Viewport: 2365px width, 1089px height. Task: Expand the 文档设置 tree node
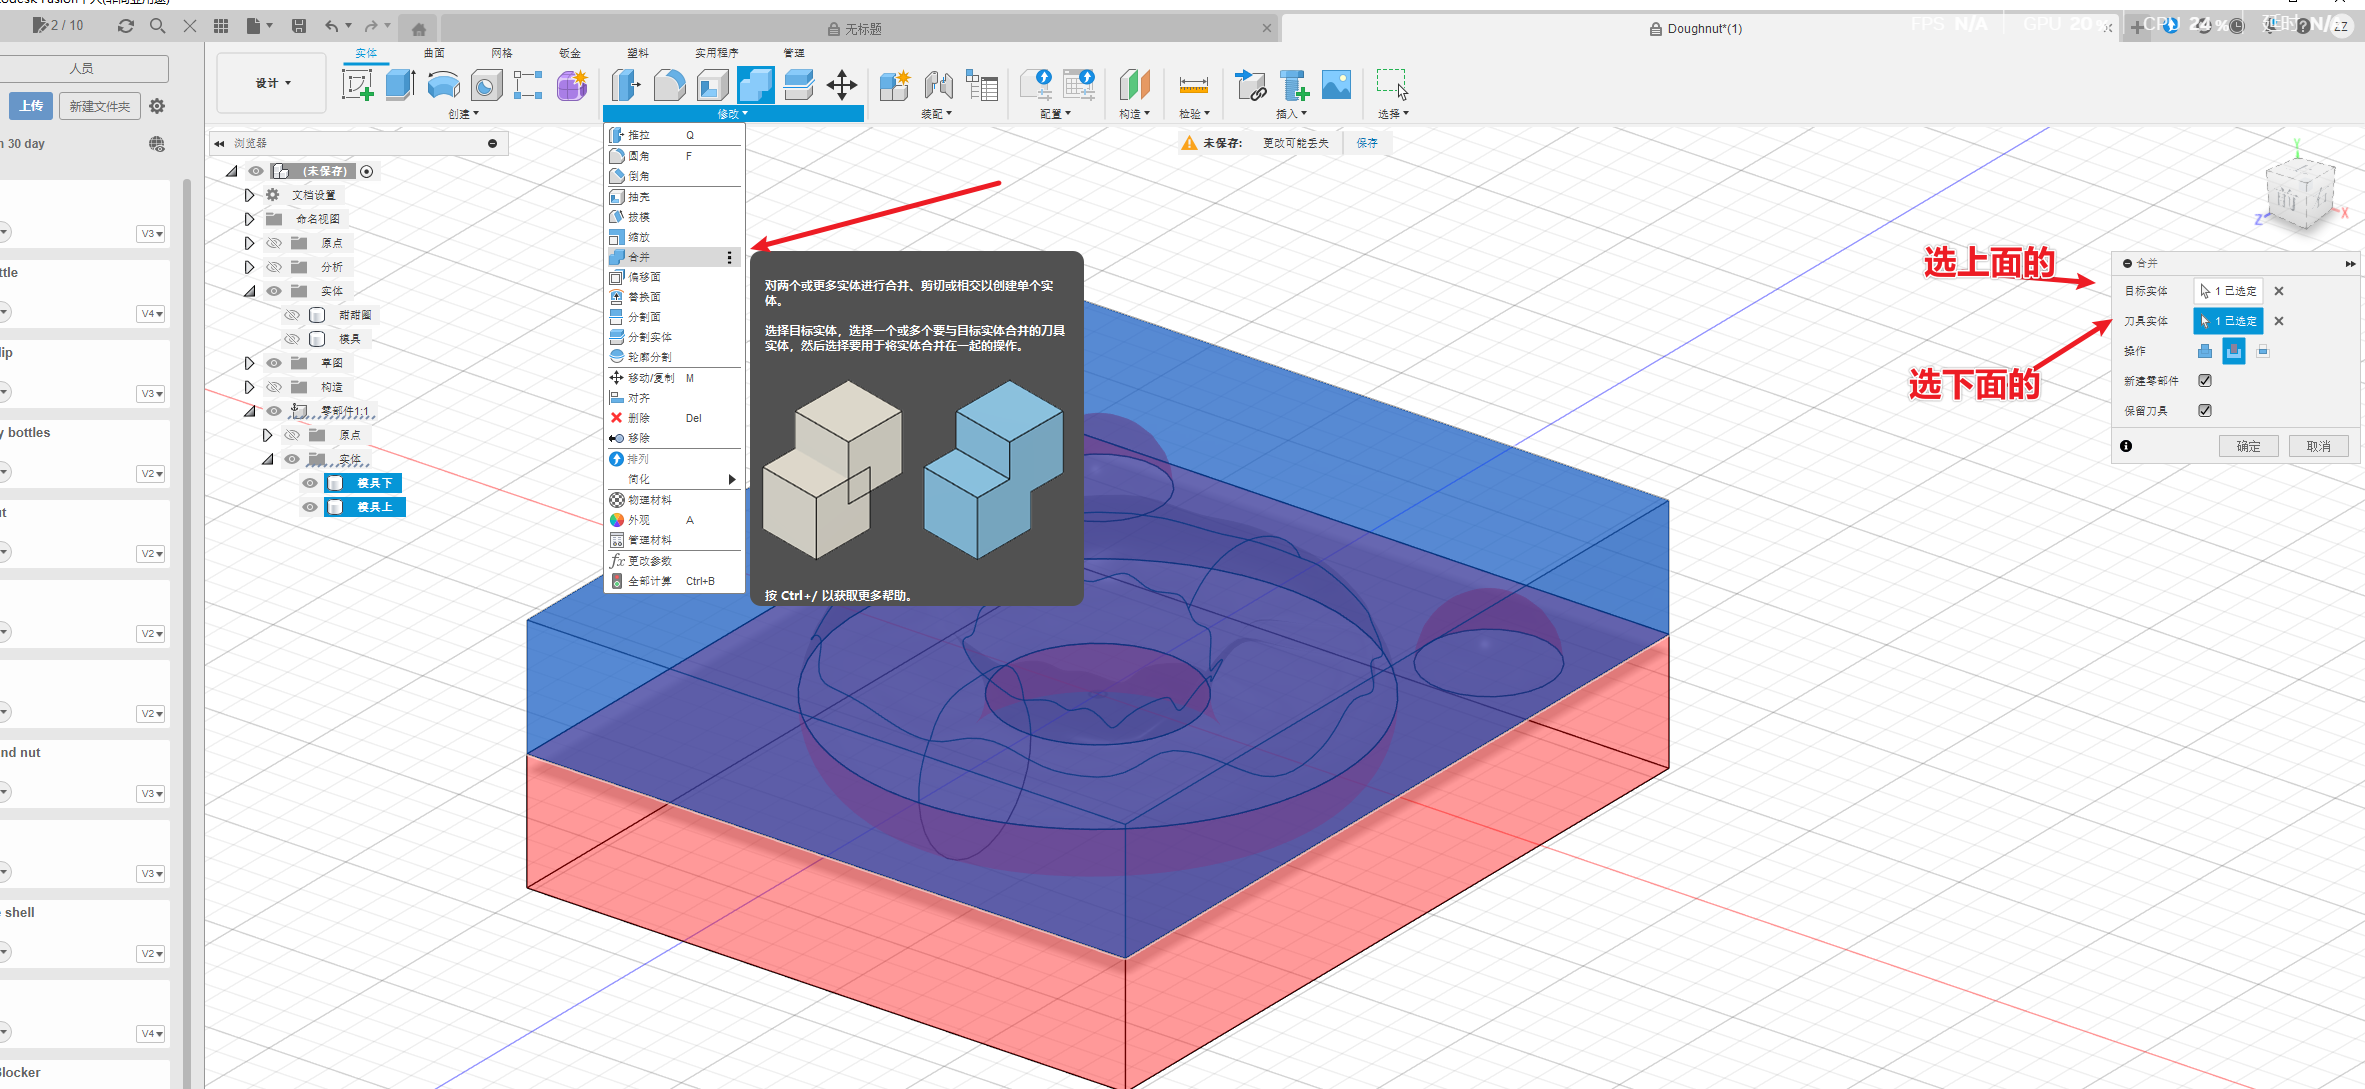pos(250,195)
